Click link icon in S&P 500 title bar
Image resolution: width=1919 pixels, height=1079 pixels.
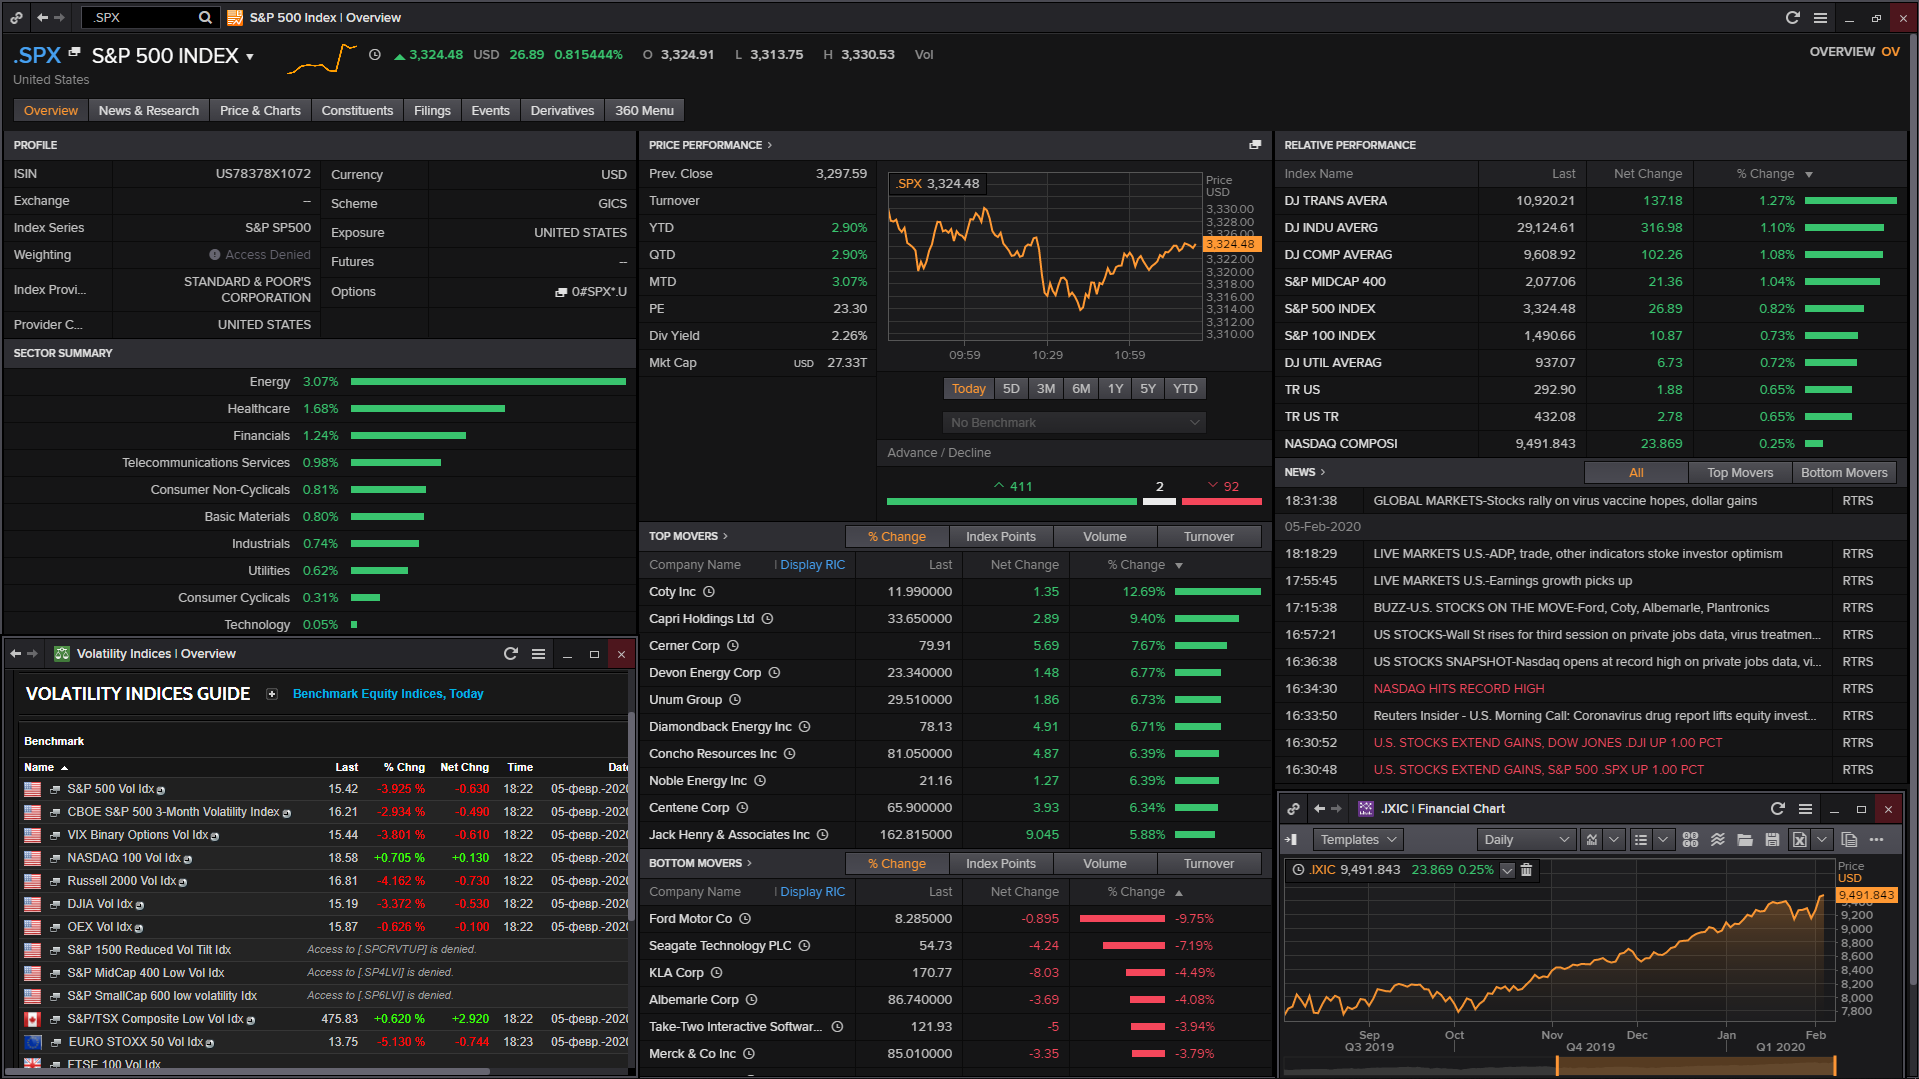(x=16, y=17)
